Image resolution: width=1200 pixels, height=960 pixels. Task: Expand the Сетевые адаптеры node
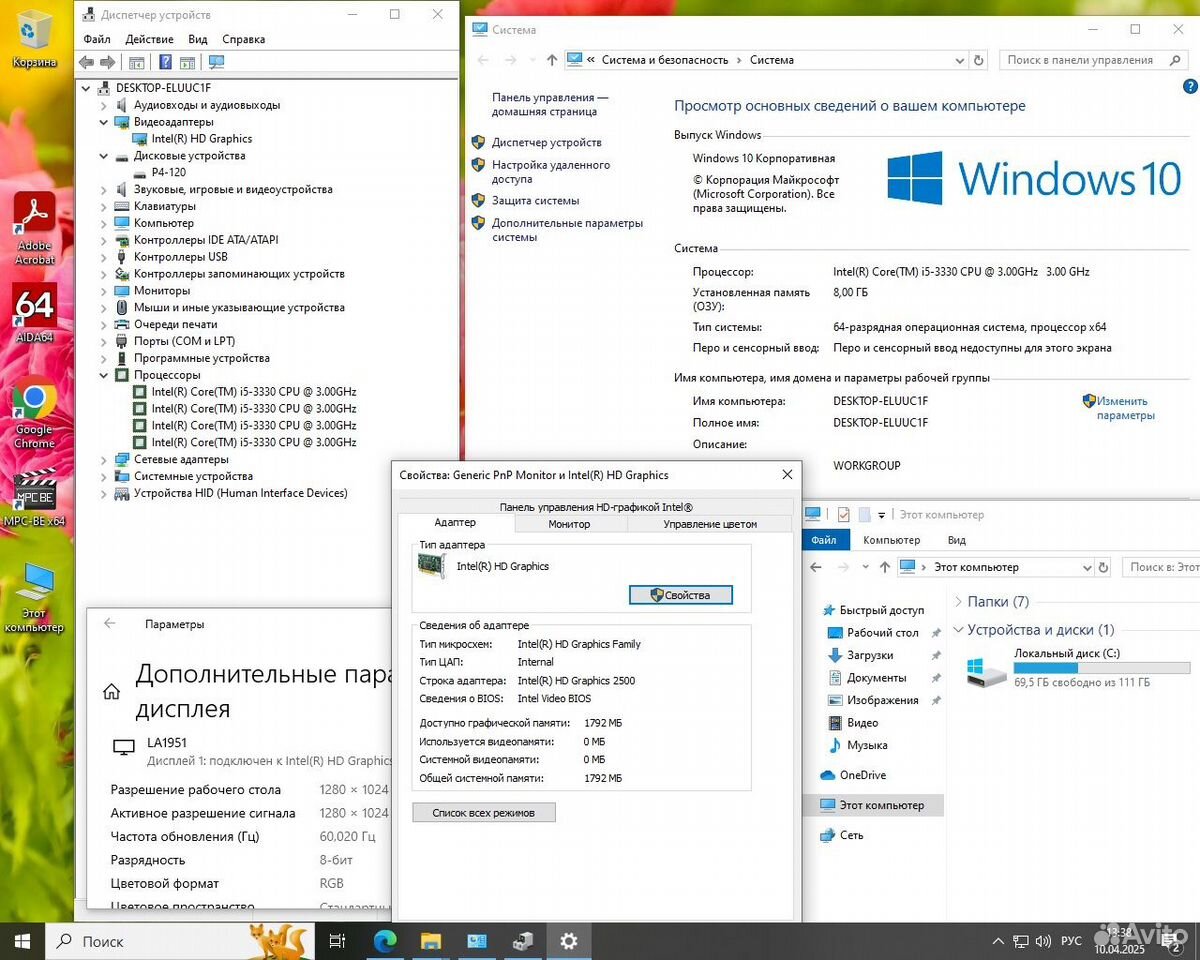104,459
